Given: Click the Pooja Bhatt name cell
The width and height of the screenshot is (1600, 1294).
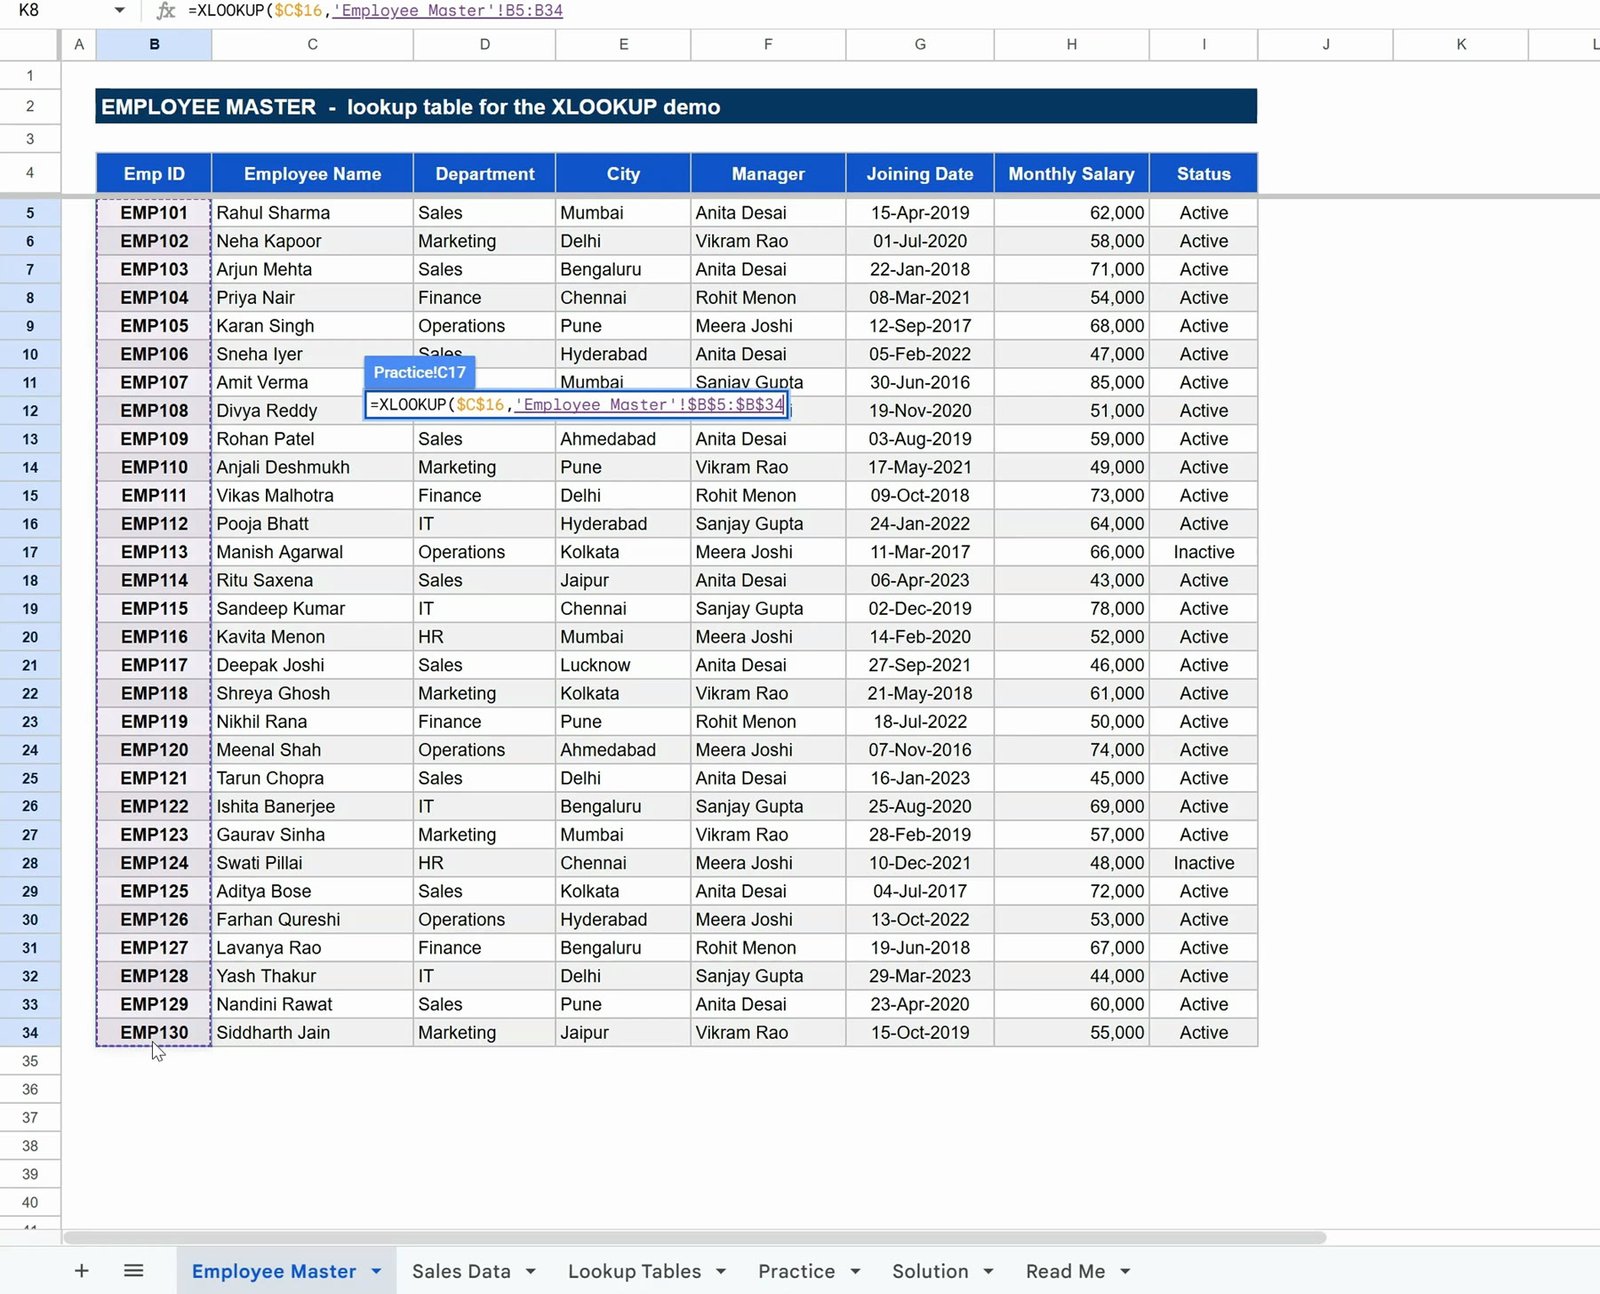Looking at the screenshot, I should pyautogui.click(x=312, y=524).
